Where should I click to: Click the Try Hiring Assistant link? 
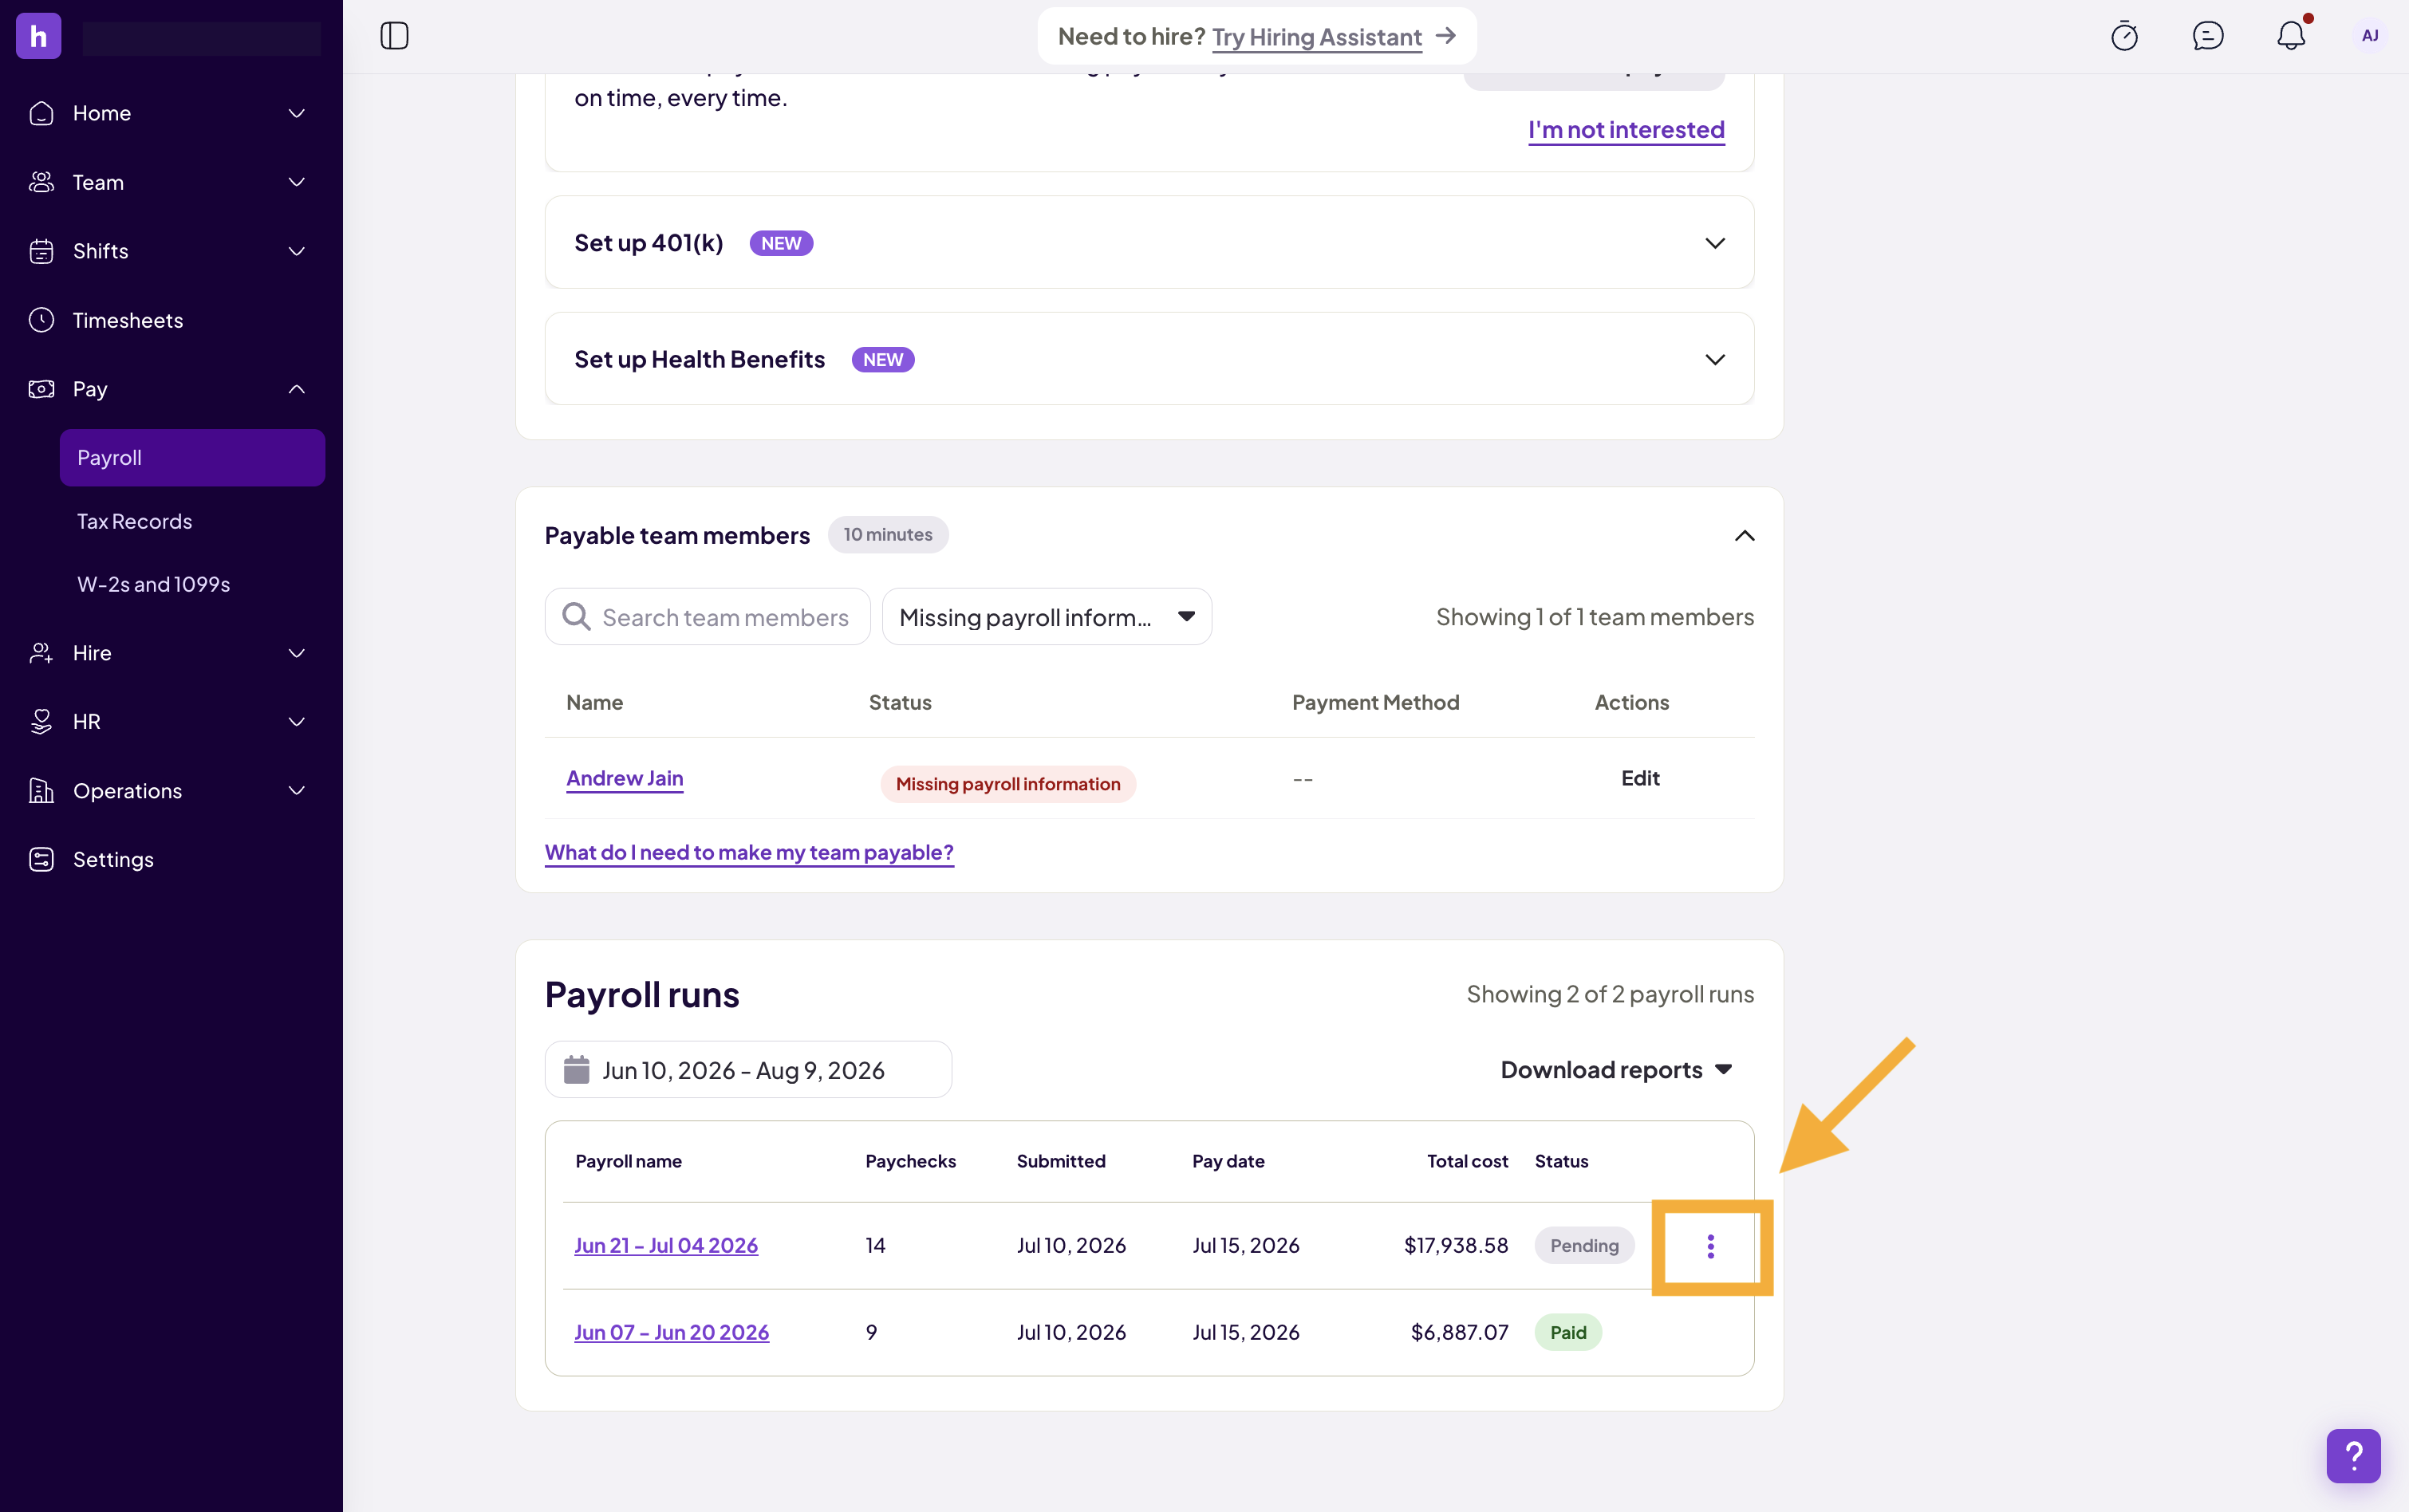[x=1316, y=37]
